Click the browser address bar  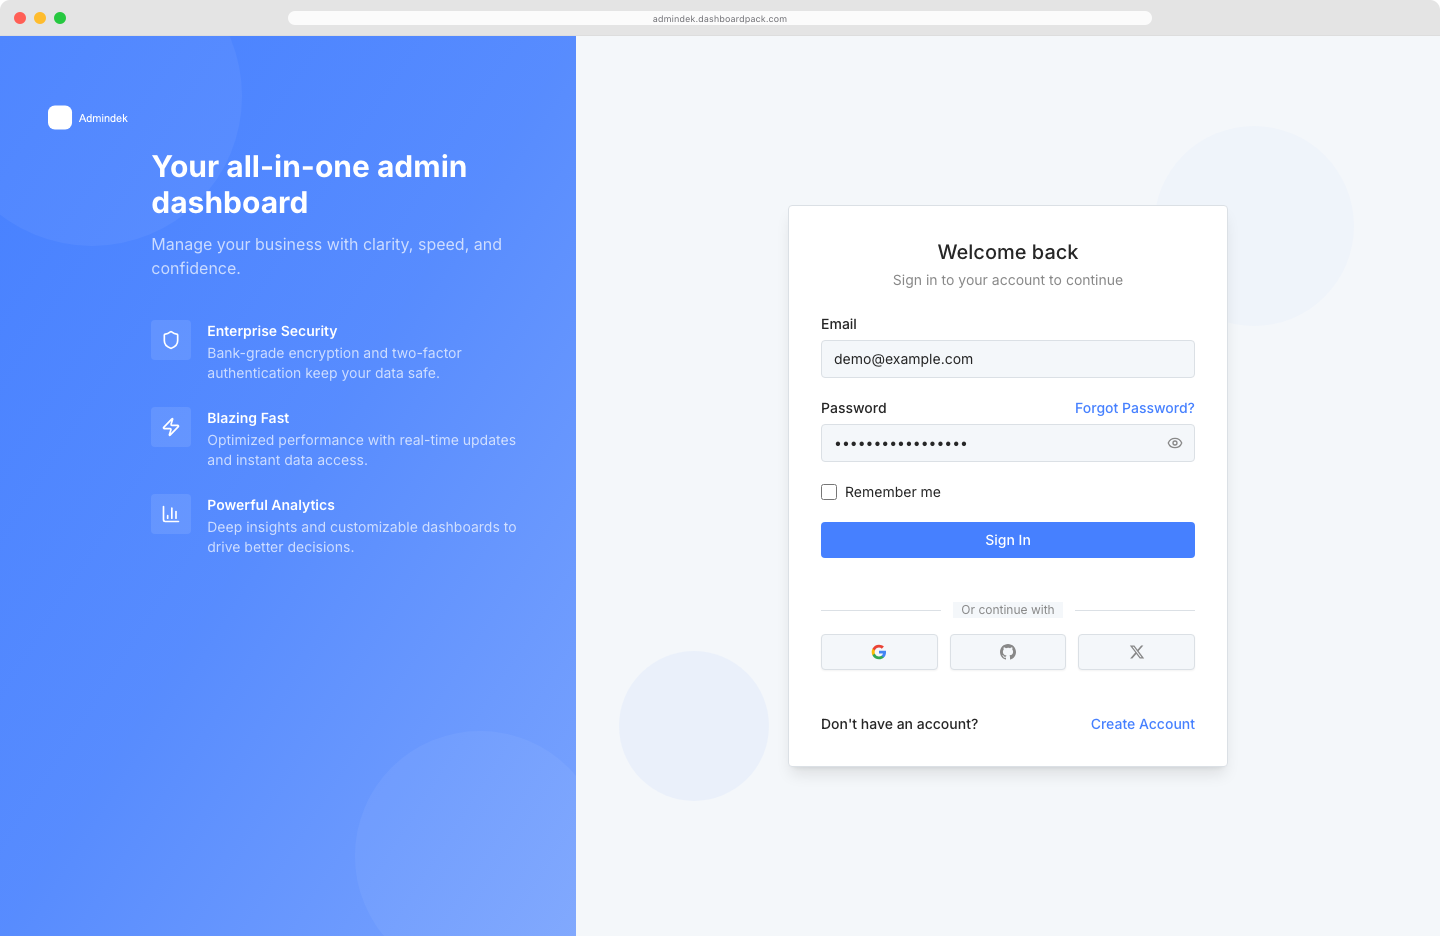[x=720, y=18]
